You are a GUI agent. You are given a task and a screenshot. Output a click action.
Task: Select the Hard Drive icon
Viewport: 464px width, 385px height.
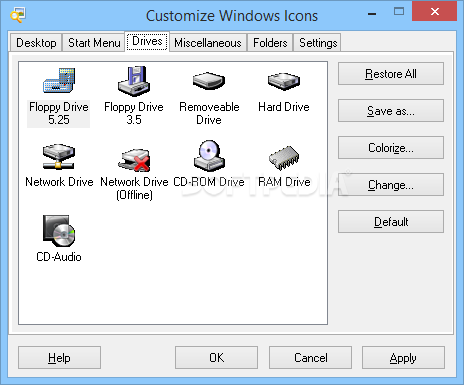click(284, 81)
